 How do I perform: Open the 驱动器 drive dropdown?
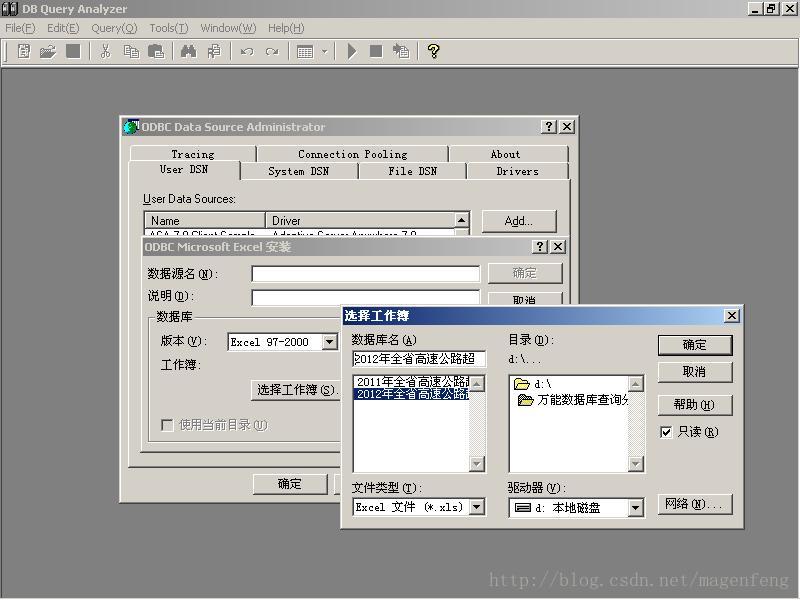pos(635,508)
